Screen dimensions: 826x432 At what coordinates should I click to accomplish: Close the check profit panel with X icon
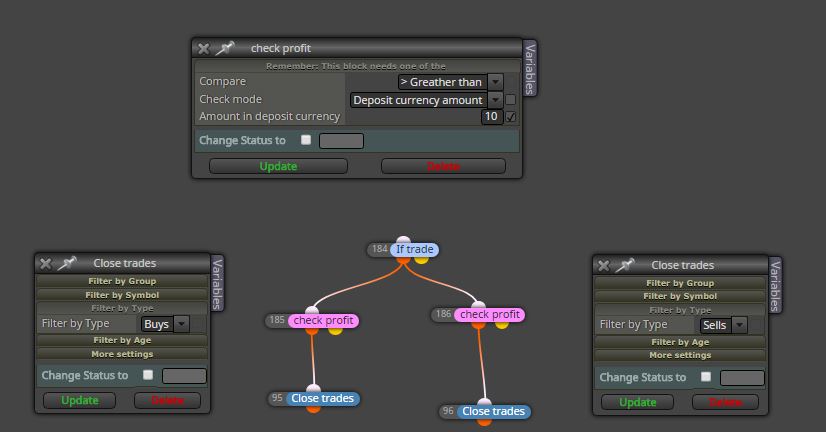(x=203, y=48)
